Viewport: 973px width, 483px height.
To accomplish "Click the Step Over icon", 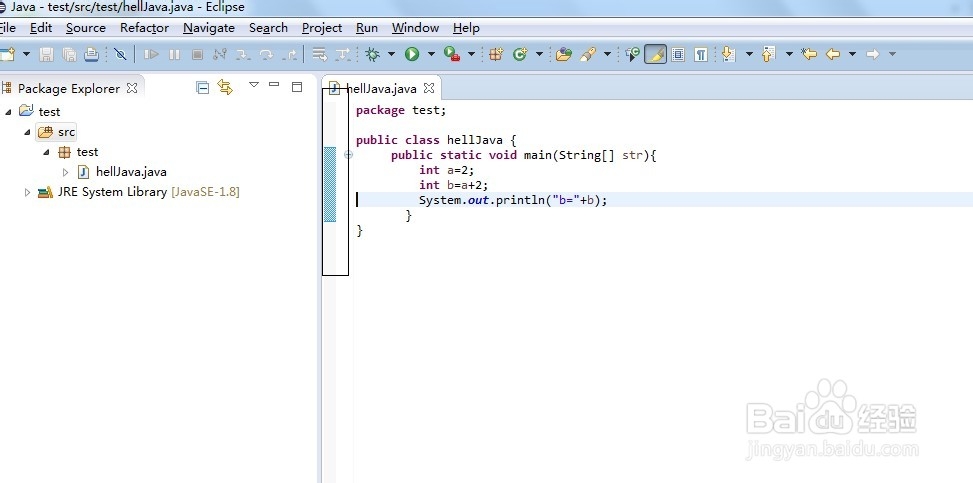I will tap(266, 55).
